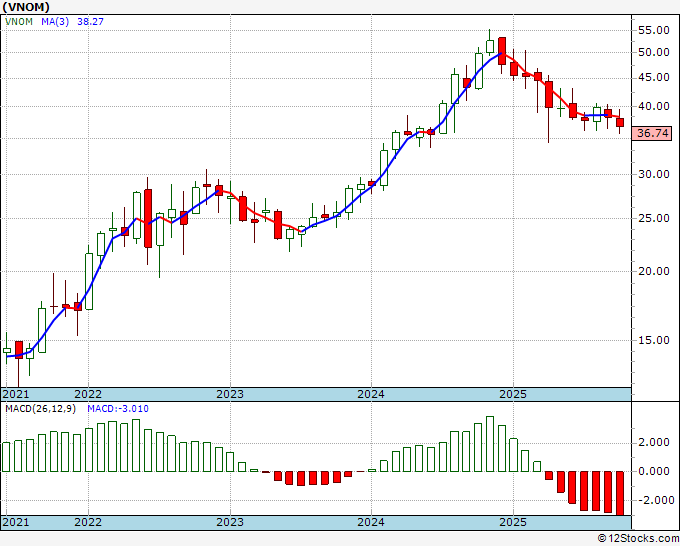The image size is (680, 546).
Task: Click the 25.00 price axis label
Action: (654, 218)
